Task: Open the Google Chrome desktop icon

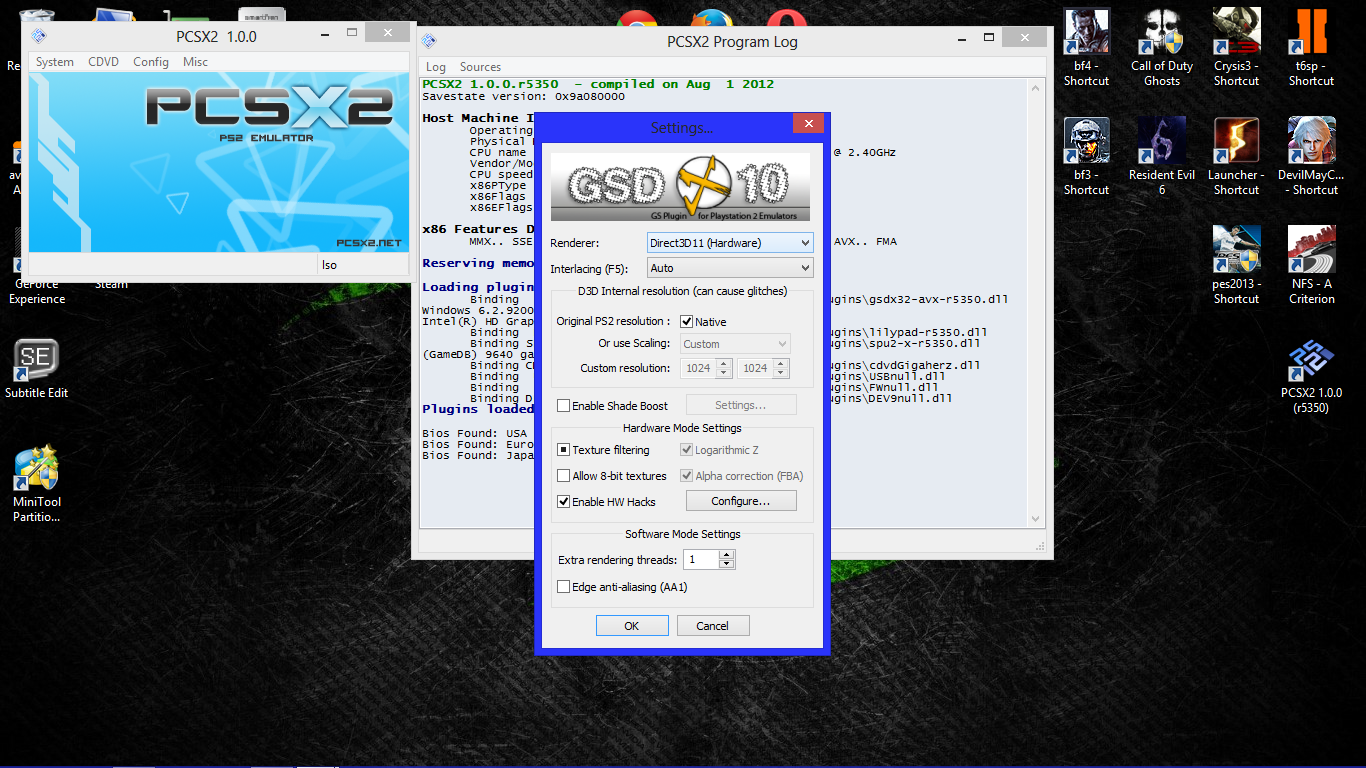Action: tap(636, 21)
